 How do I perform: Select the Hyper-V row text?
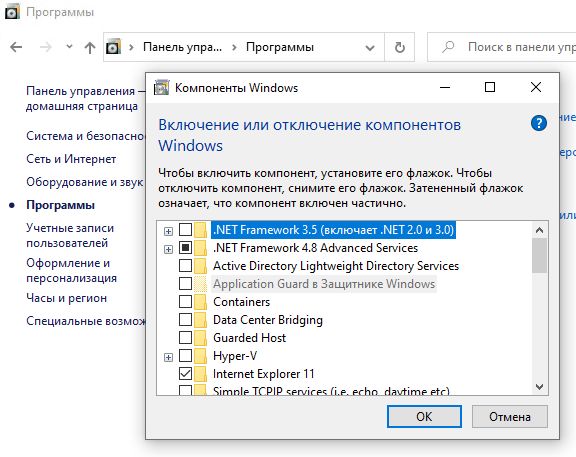coord(235,356)
